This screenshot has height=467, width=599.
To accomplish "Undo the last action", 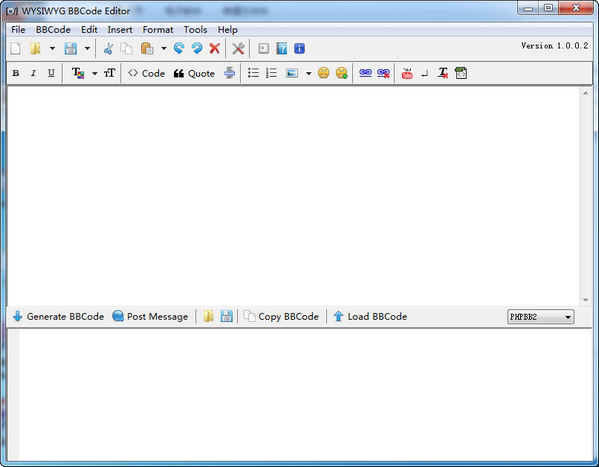I will click(179, 49).
